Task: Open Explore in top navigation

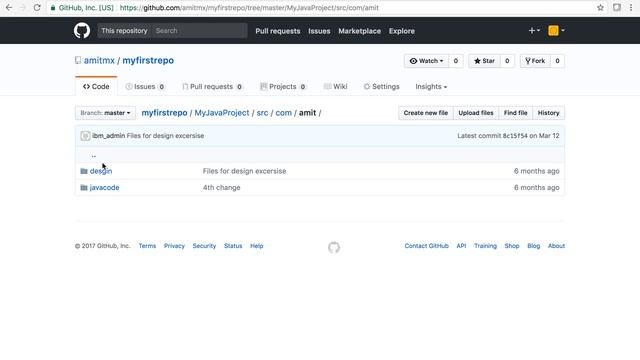Action: (x=402, y=31)
